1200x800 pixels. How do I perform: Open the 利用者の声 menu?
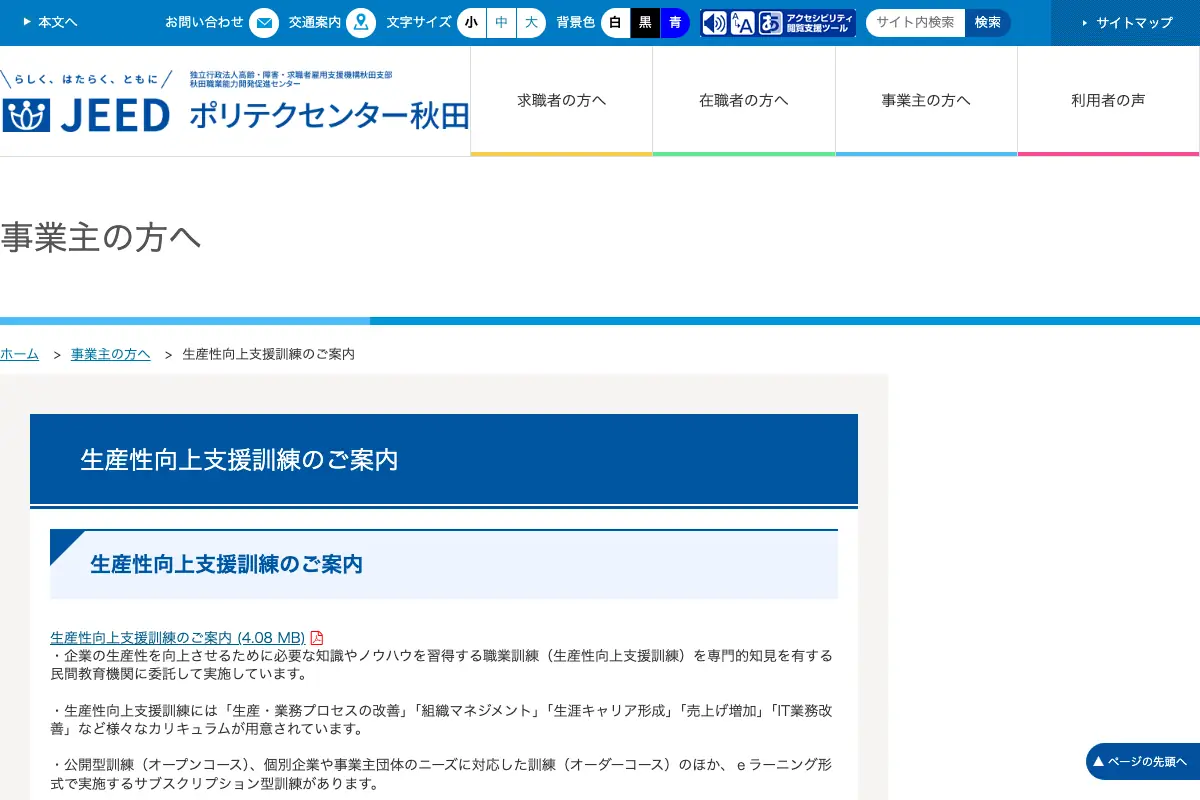[x=1108, y=100]
